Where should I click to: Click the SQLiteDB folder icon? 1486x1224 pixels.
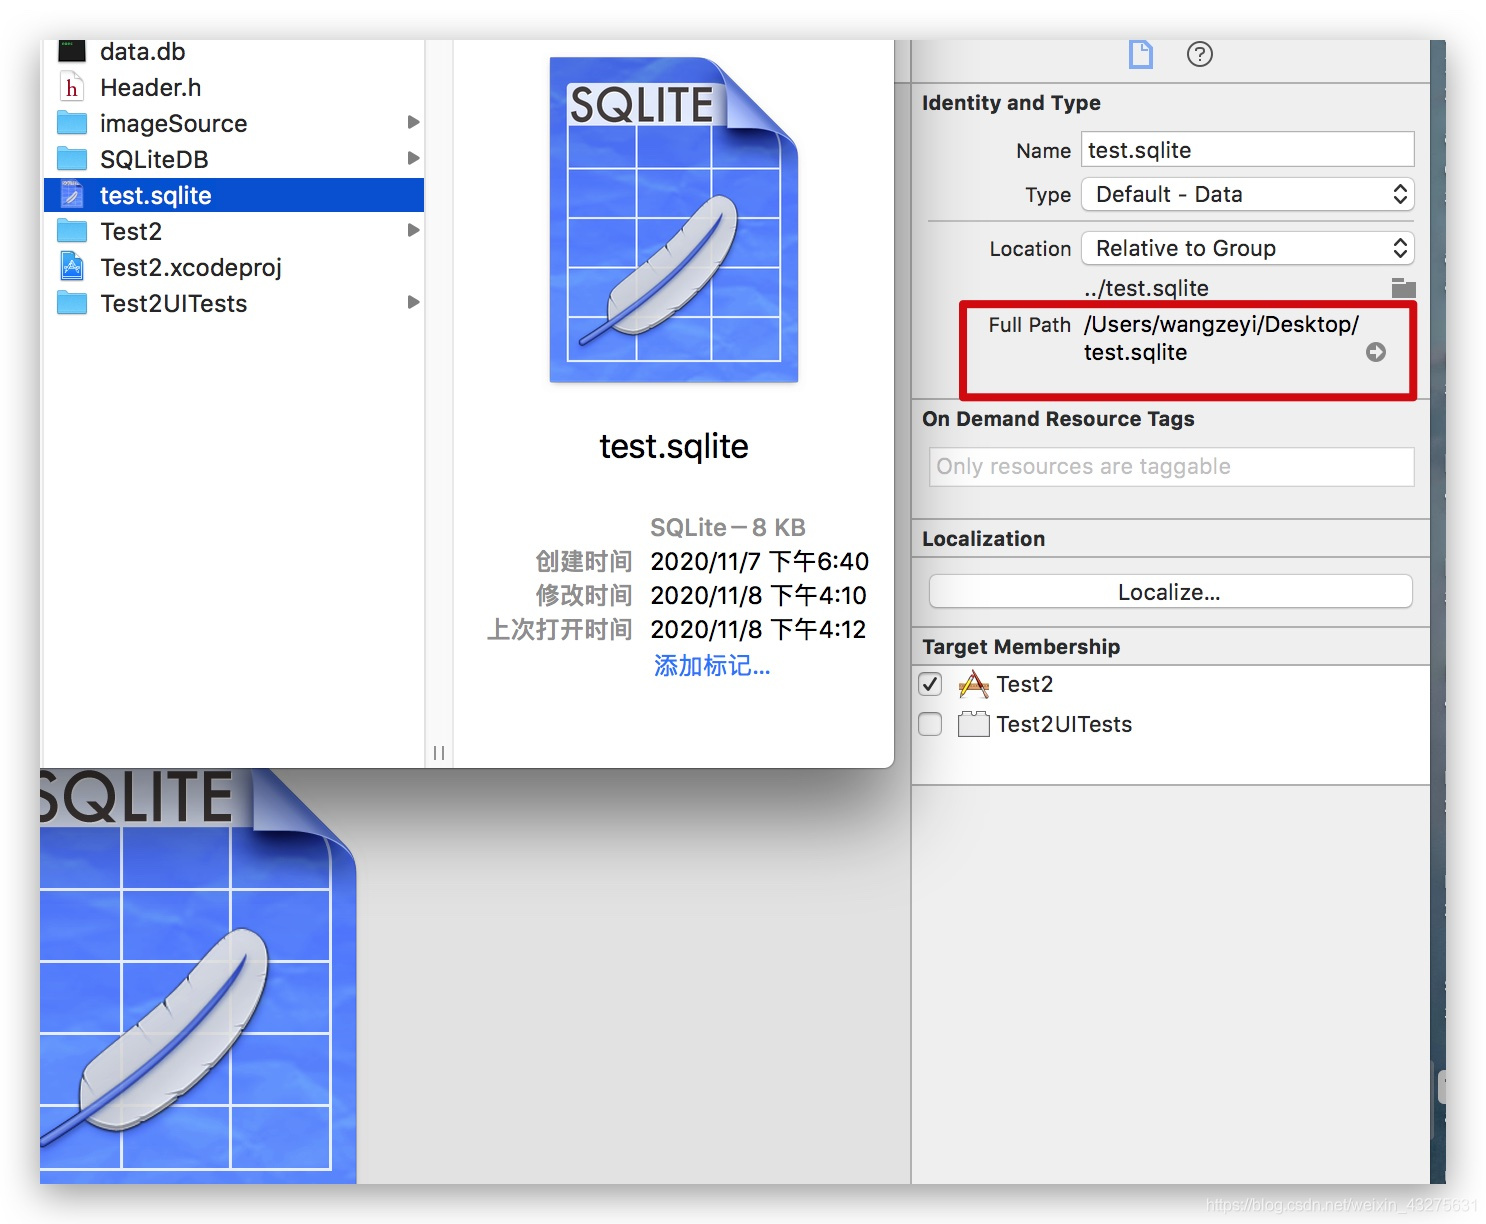(72, 159)
